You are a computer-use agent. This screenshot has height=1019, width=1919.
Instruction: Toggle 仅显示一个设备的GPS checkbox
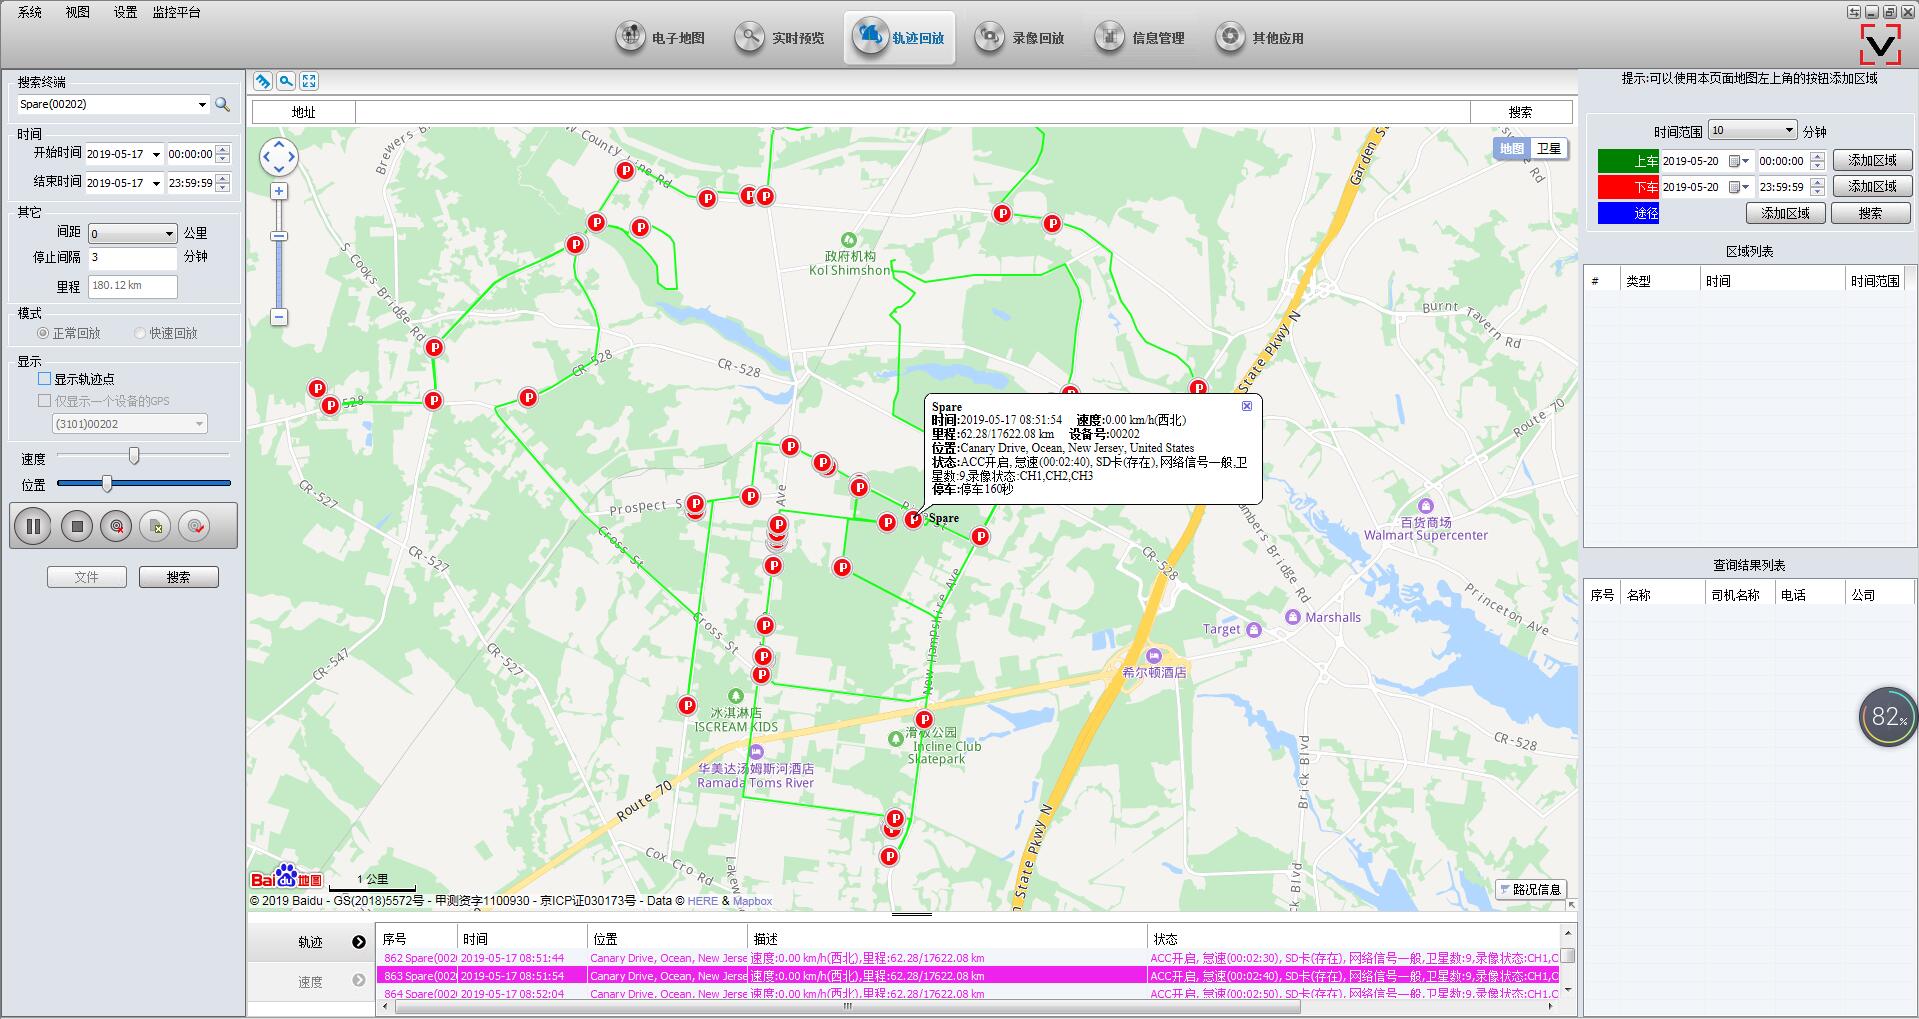coord(44,401)
